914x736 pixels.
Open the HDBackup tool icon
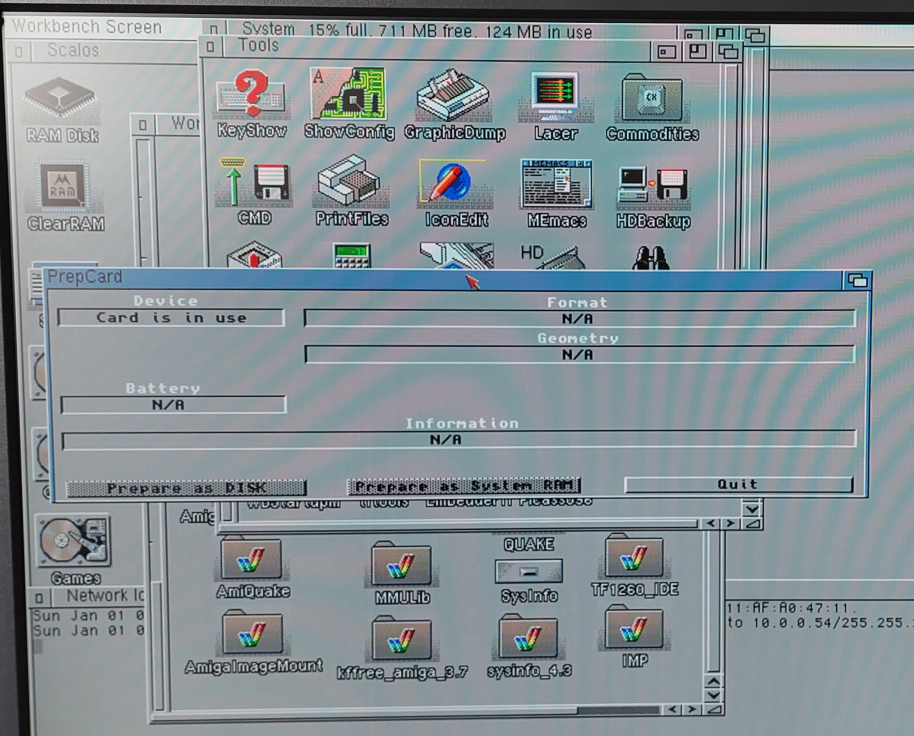[653, 196]
